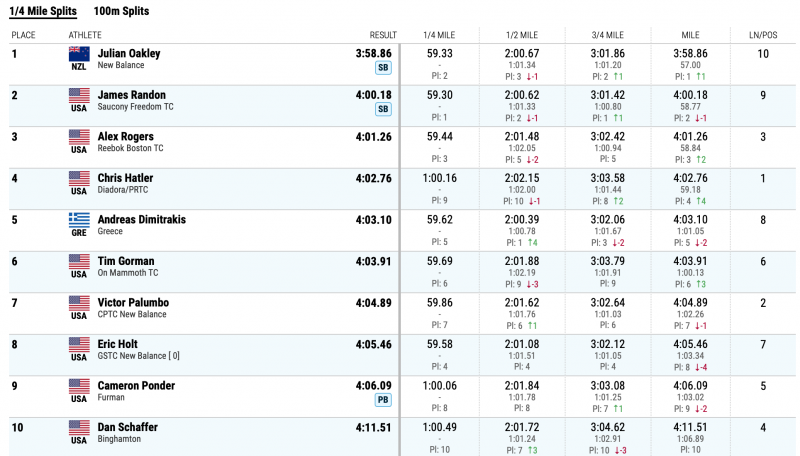Click the PLACE column header

click(24, 35)
